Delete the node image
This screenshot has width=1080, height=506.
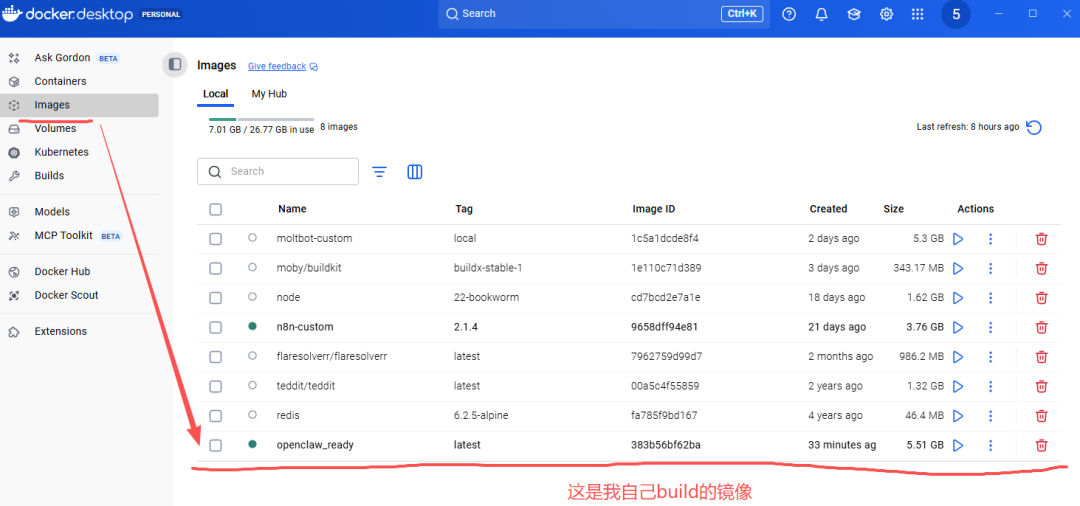pyautogui.click(x=1041, y=298)
